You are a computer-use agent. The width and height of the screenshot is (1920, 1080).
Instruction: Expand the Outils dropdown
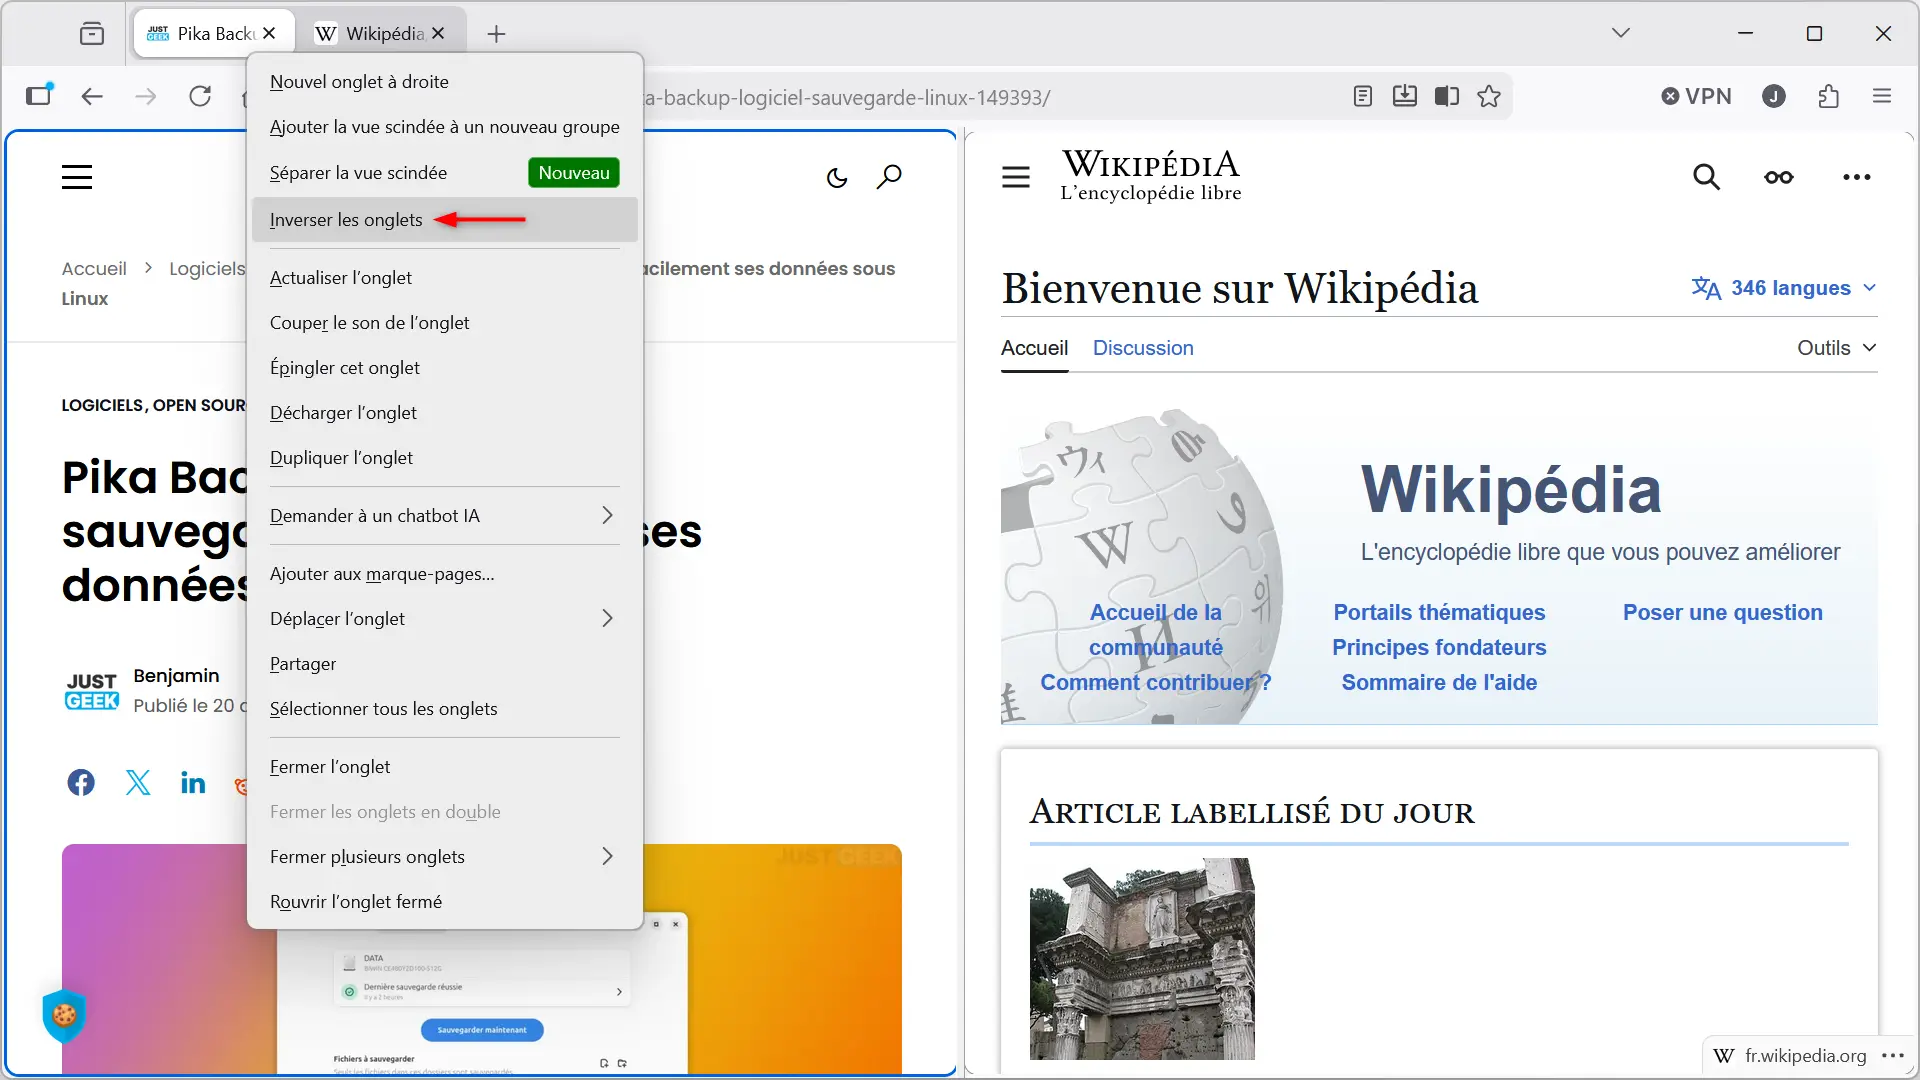1837,348
